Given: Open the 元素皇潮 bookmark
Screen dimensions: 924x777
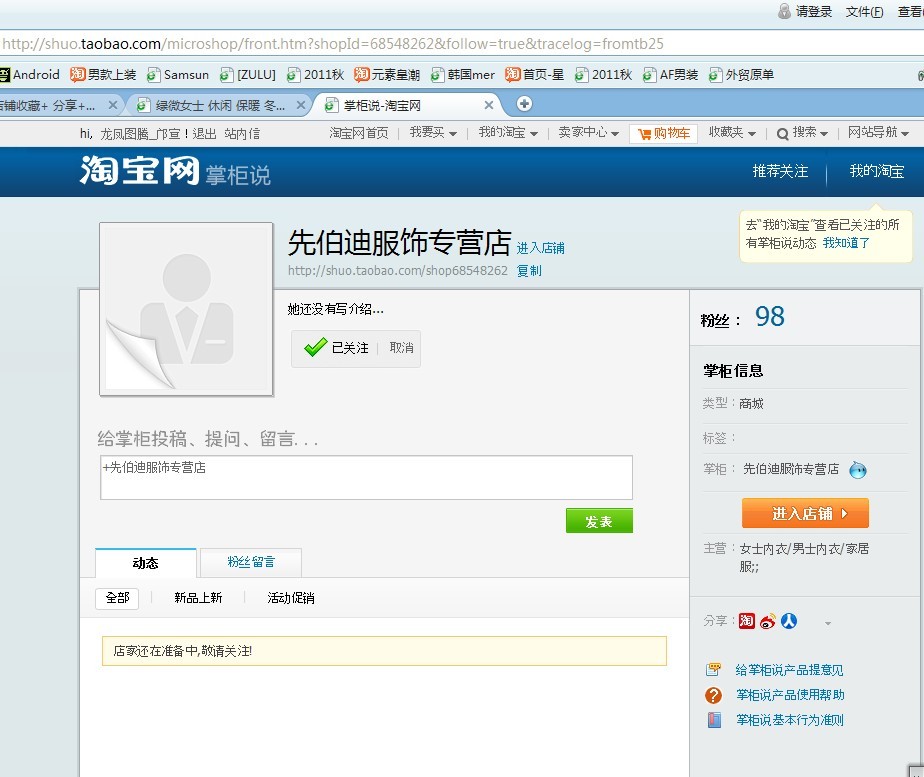Looking at the screenshot, I should pyautogui.click(x=387, y=75).
